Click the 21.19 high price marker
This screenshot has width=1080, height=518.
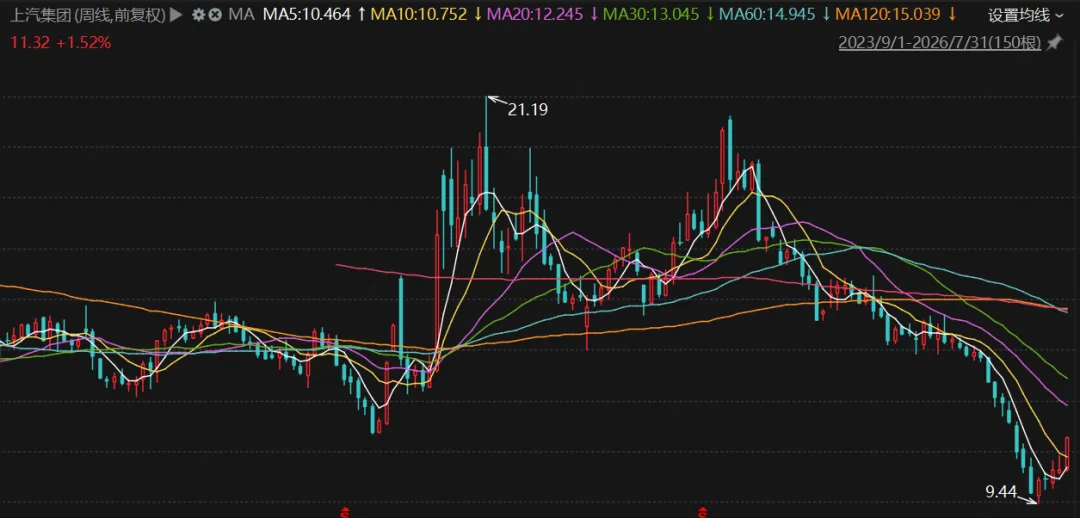pos(528,109)
